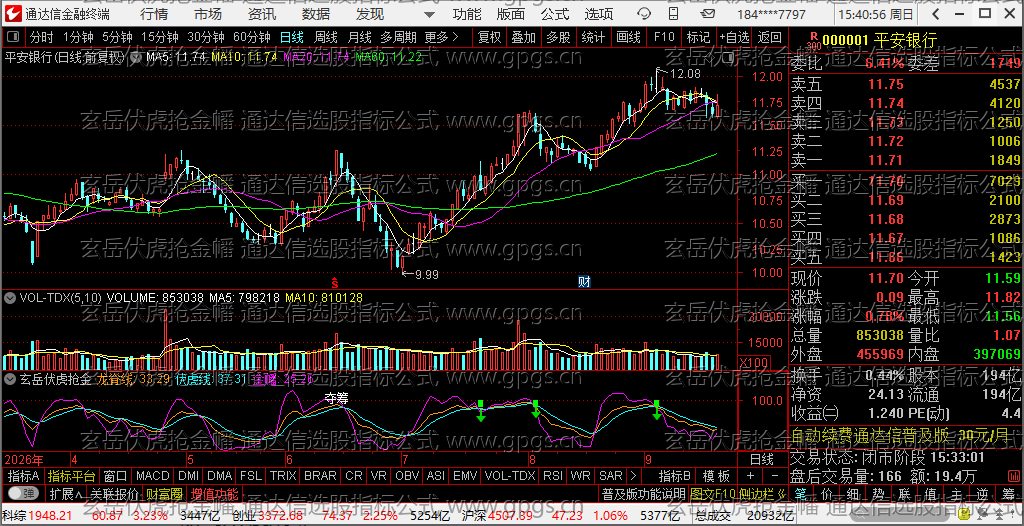Select the RSI indicator tab
1024x526 pixels.
tap(552, 476)
